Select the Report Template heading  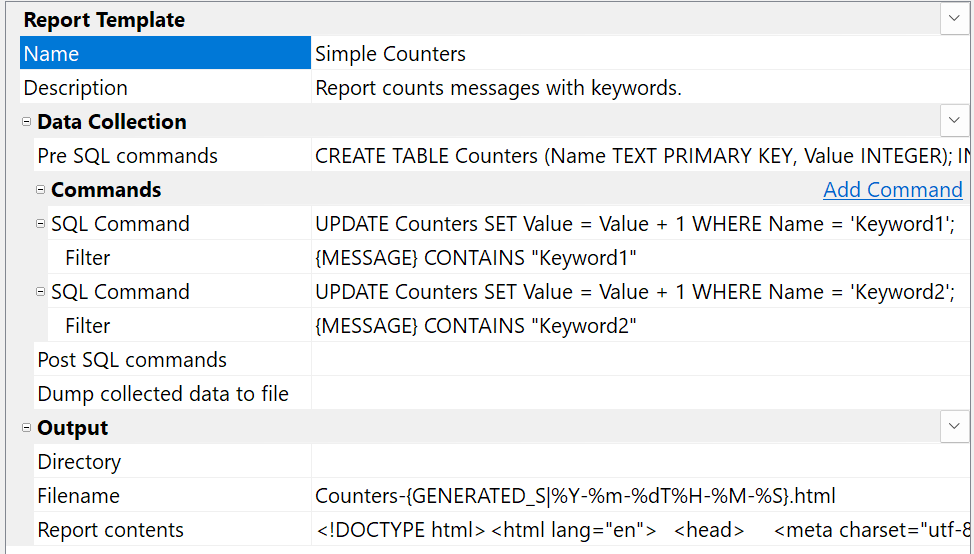pyautogui.click(x=104, y=20)
